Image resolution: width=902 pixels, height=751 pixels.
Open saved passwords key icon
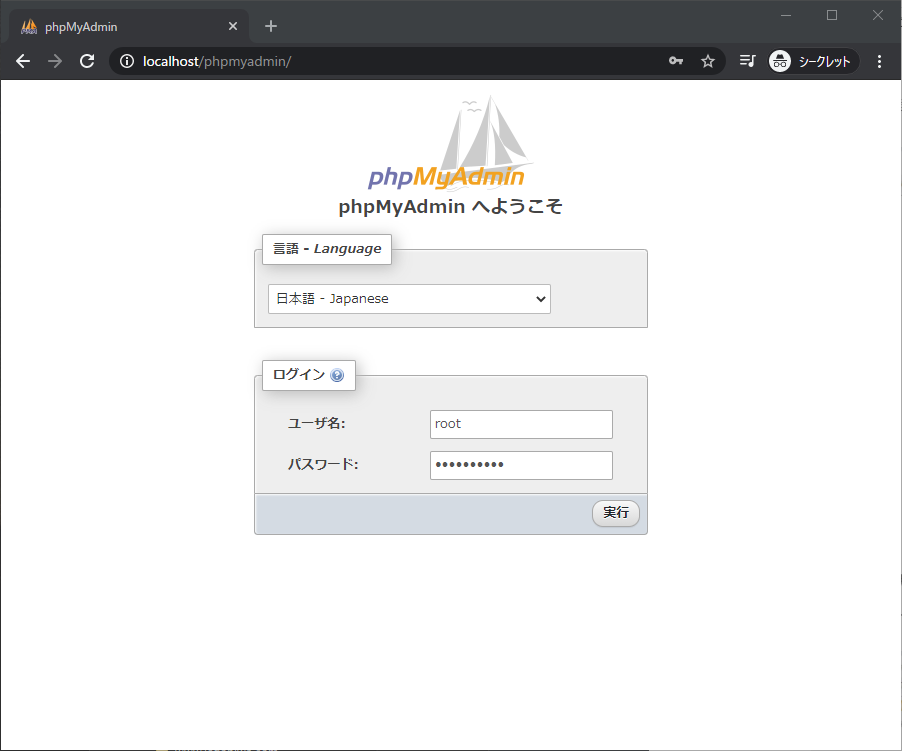click(x=676, y=61)
